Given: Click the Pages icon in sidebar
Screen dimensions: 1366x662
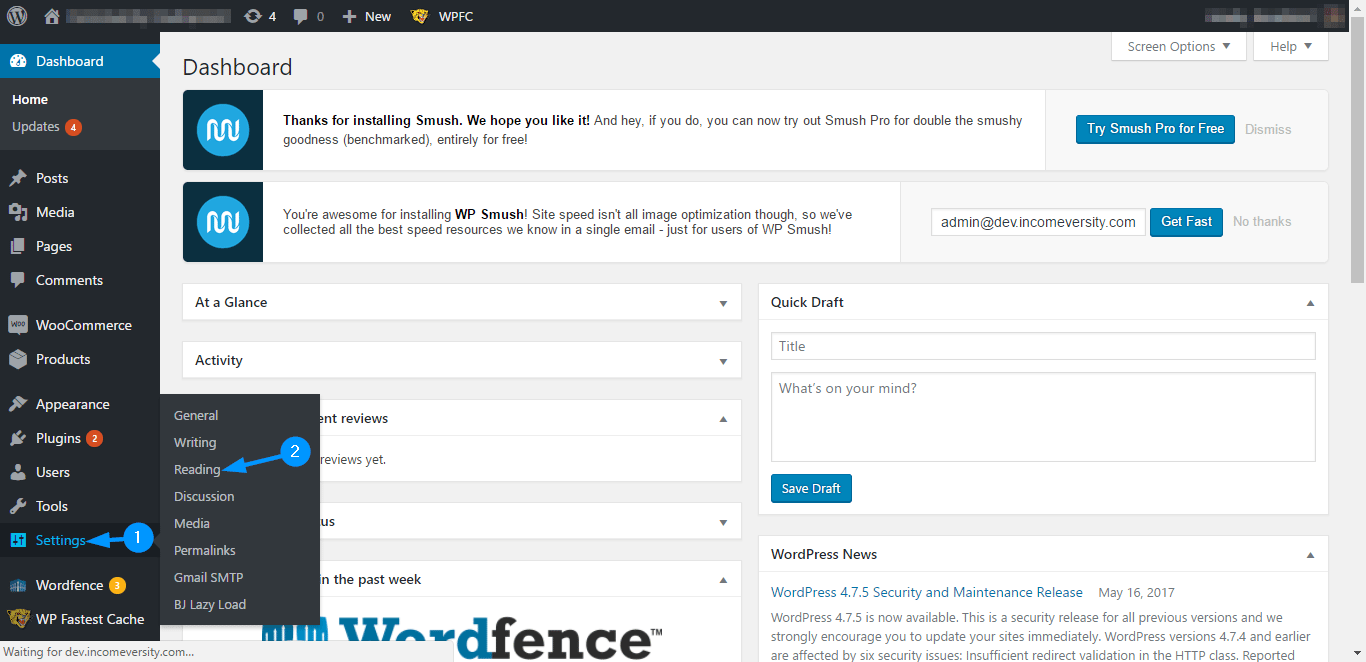Looking at the screenshot, I should [18, 246].
